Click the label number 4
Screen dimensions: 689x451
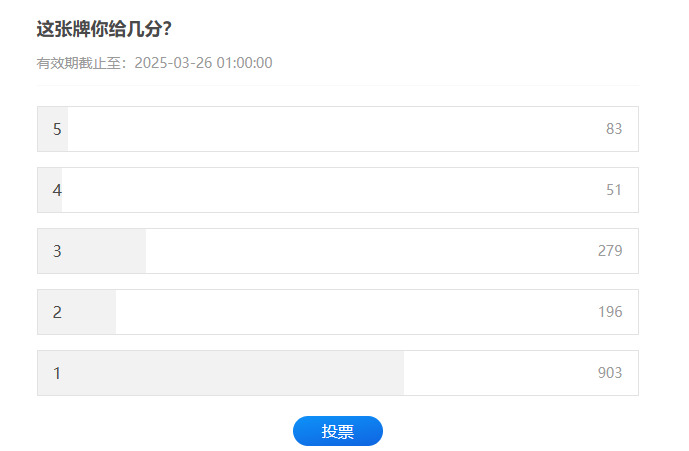coord(57,190)
